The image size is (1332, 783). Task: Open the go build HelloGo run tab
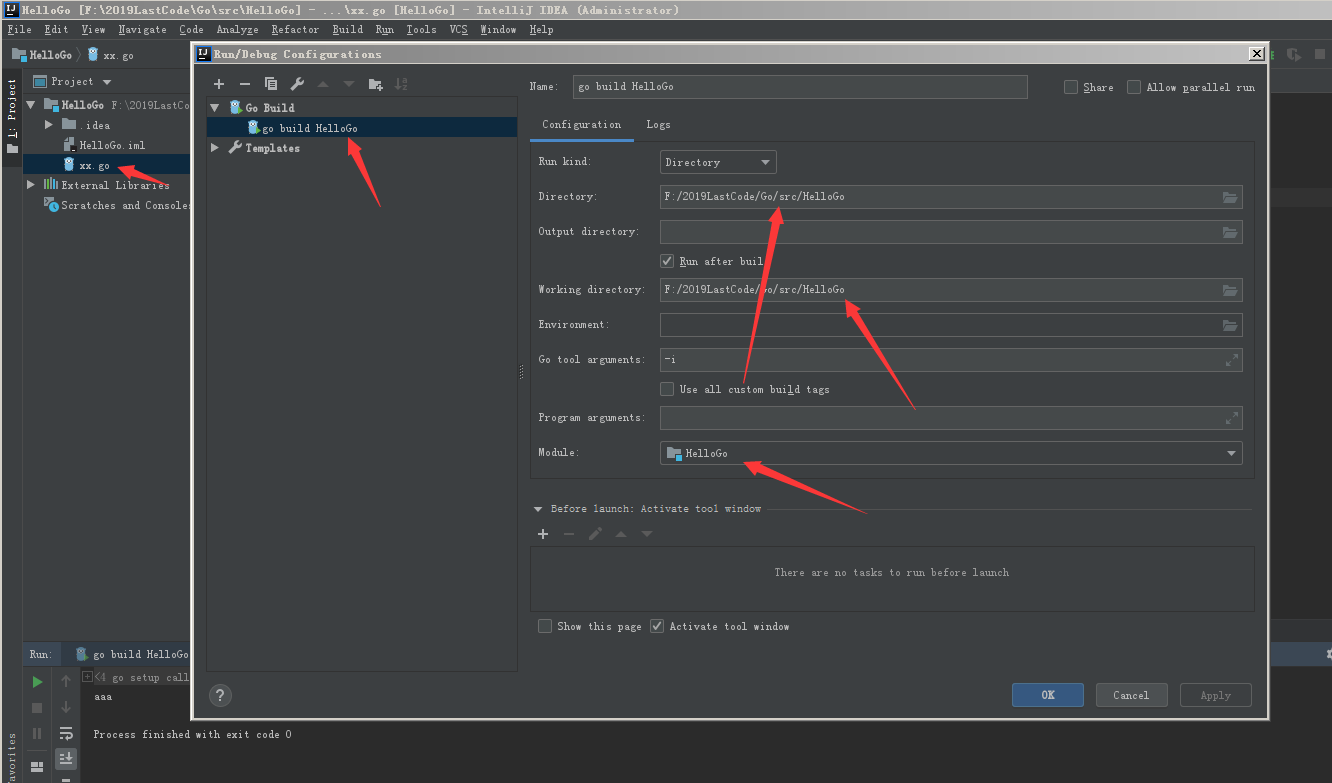click(x=131, y=655)
